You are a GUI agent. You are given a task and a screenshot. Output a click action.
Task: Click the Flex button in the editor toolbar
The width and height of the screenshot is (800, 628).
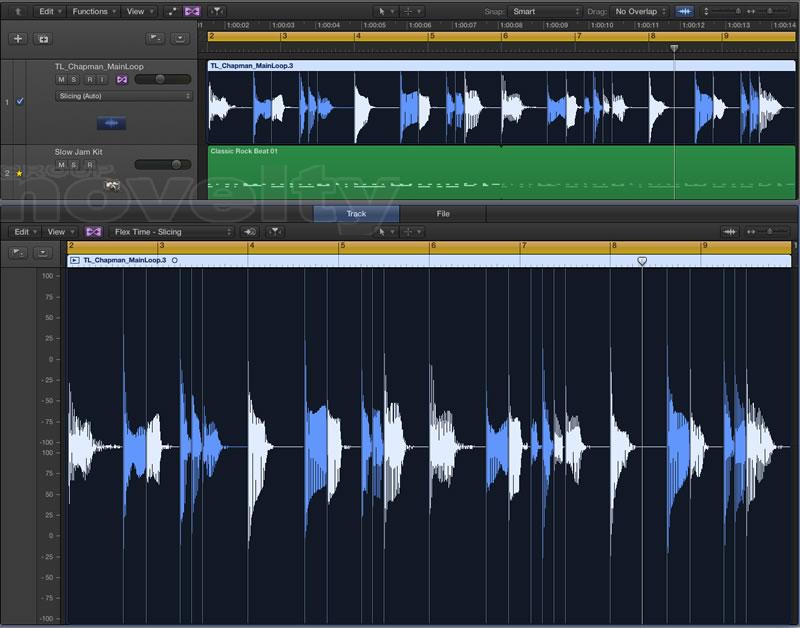(x=93, y=231)
